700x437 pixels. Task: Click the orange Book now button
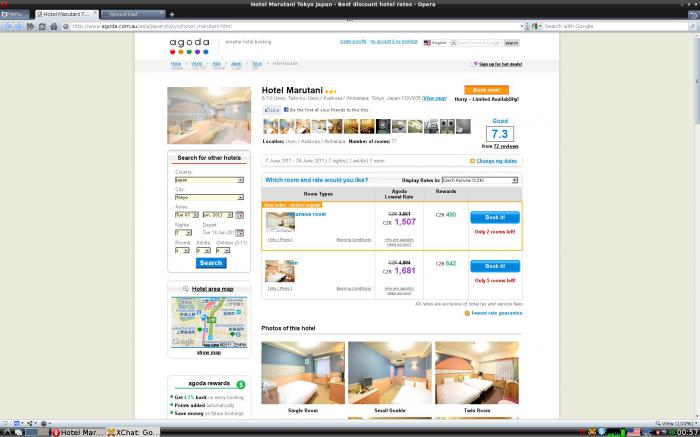(486, 90)
